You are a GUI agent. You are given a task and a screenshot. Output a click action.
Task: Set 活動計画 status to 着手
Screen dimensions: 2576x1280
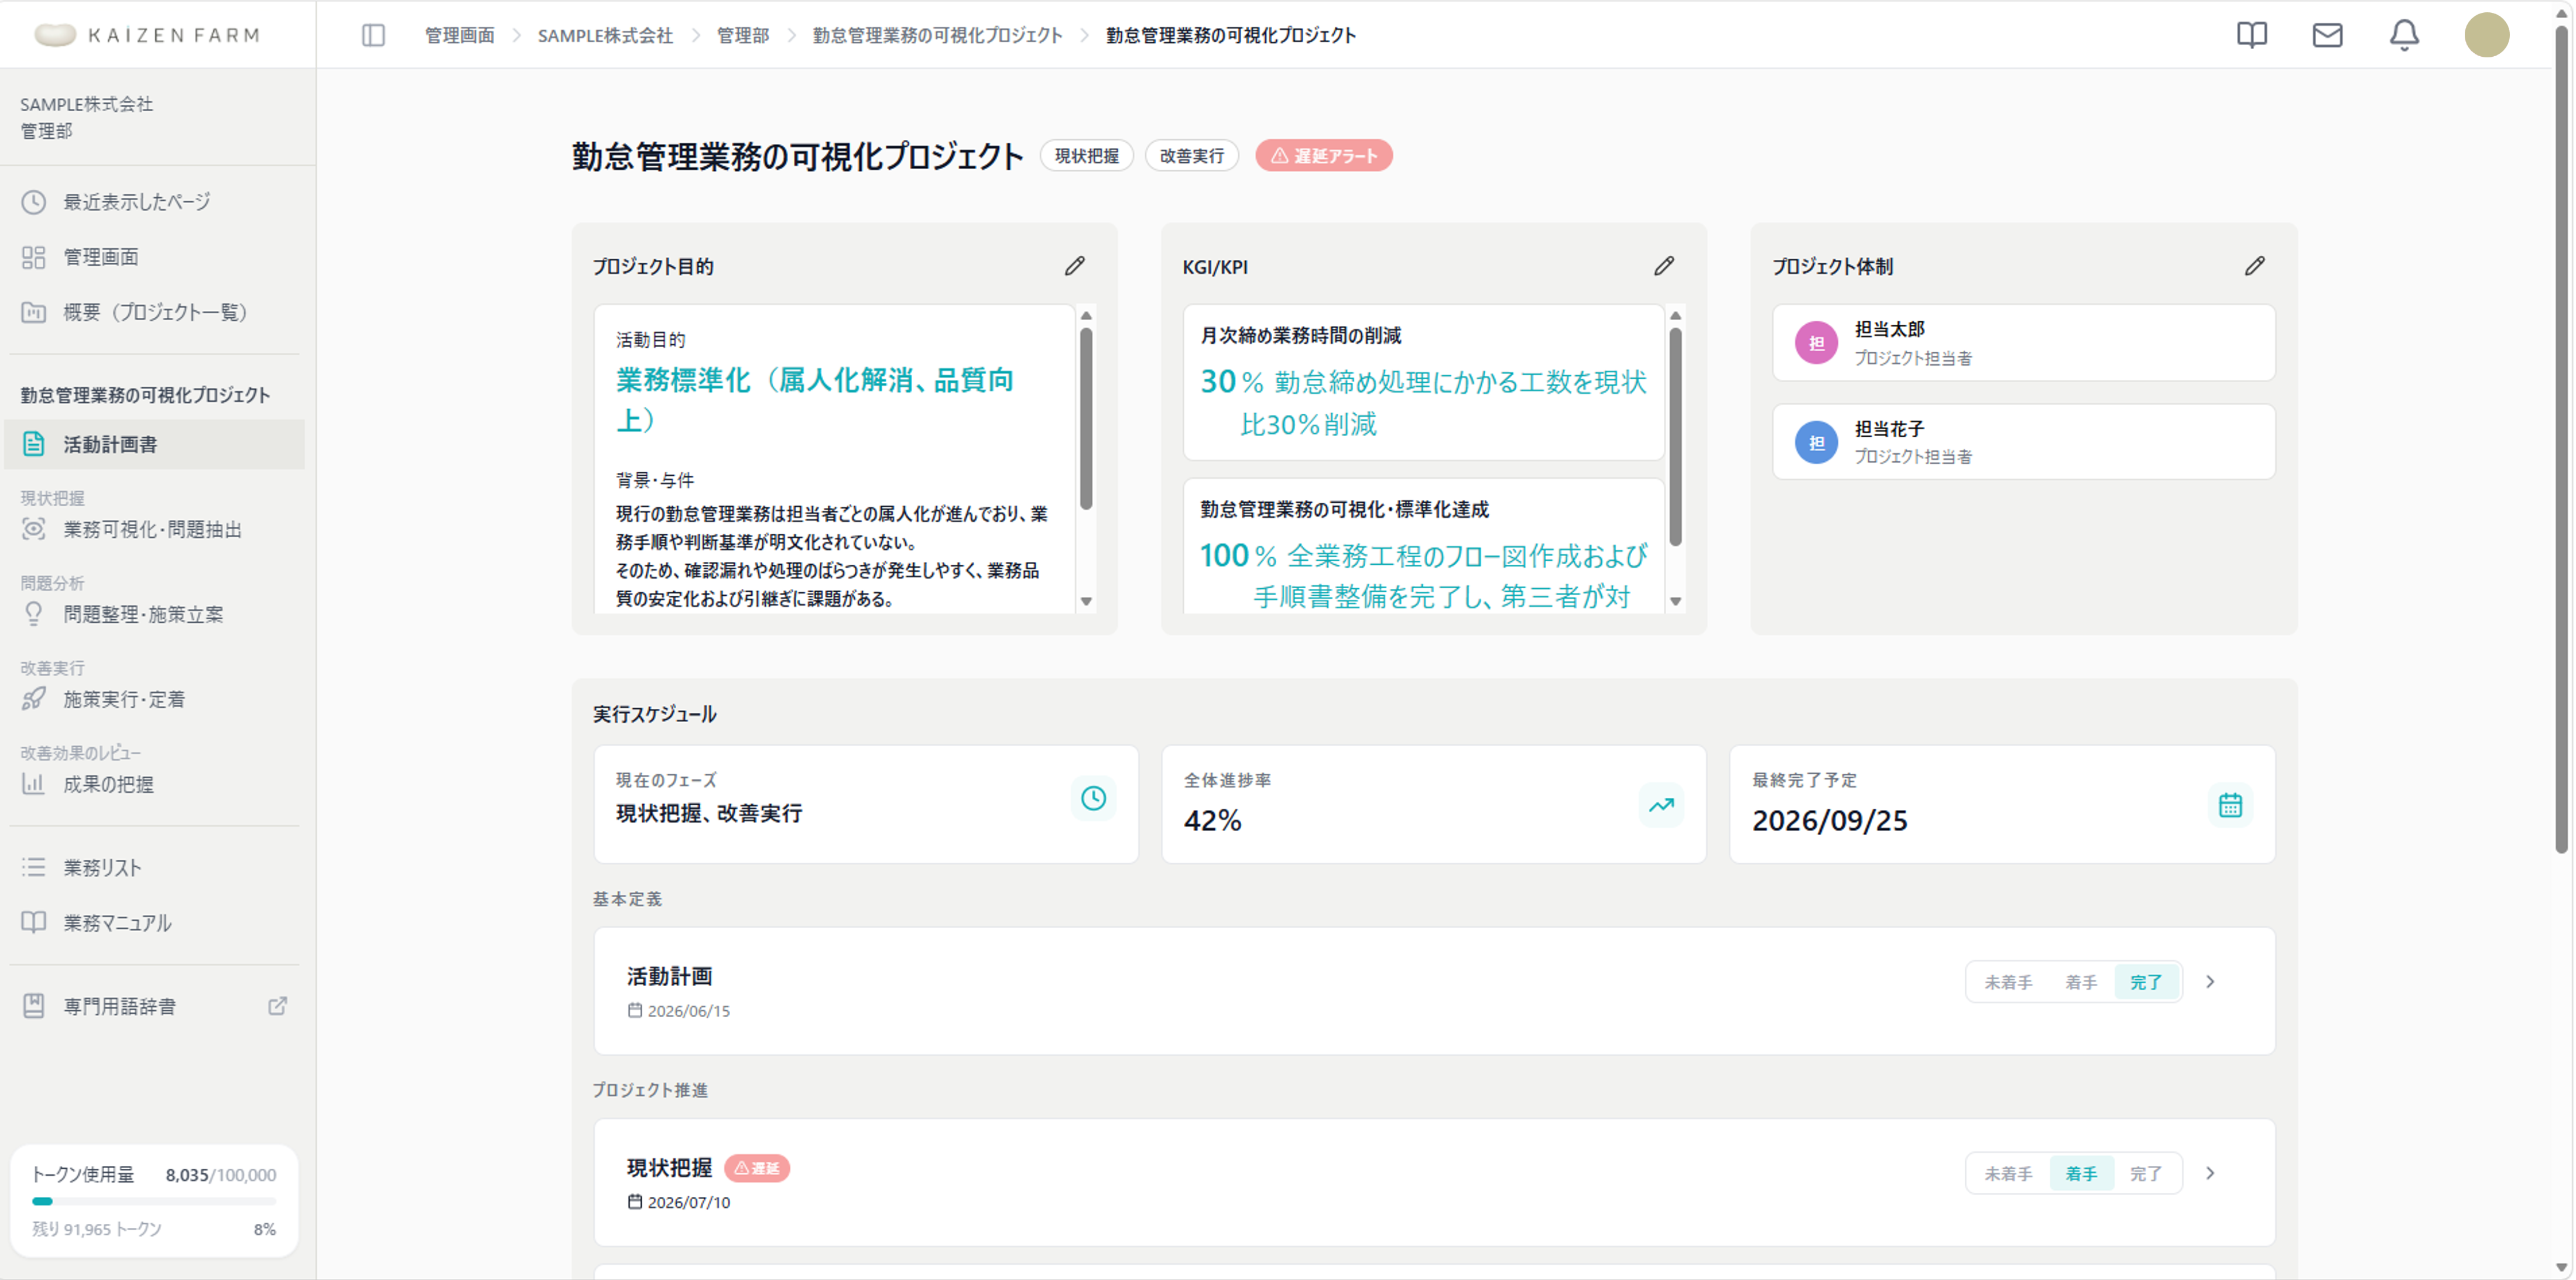(2080, 982)
